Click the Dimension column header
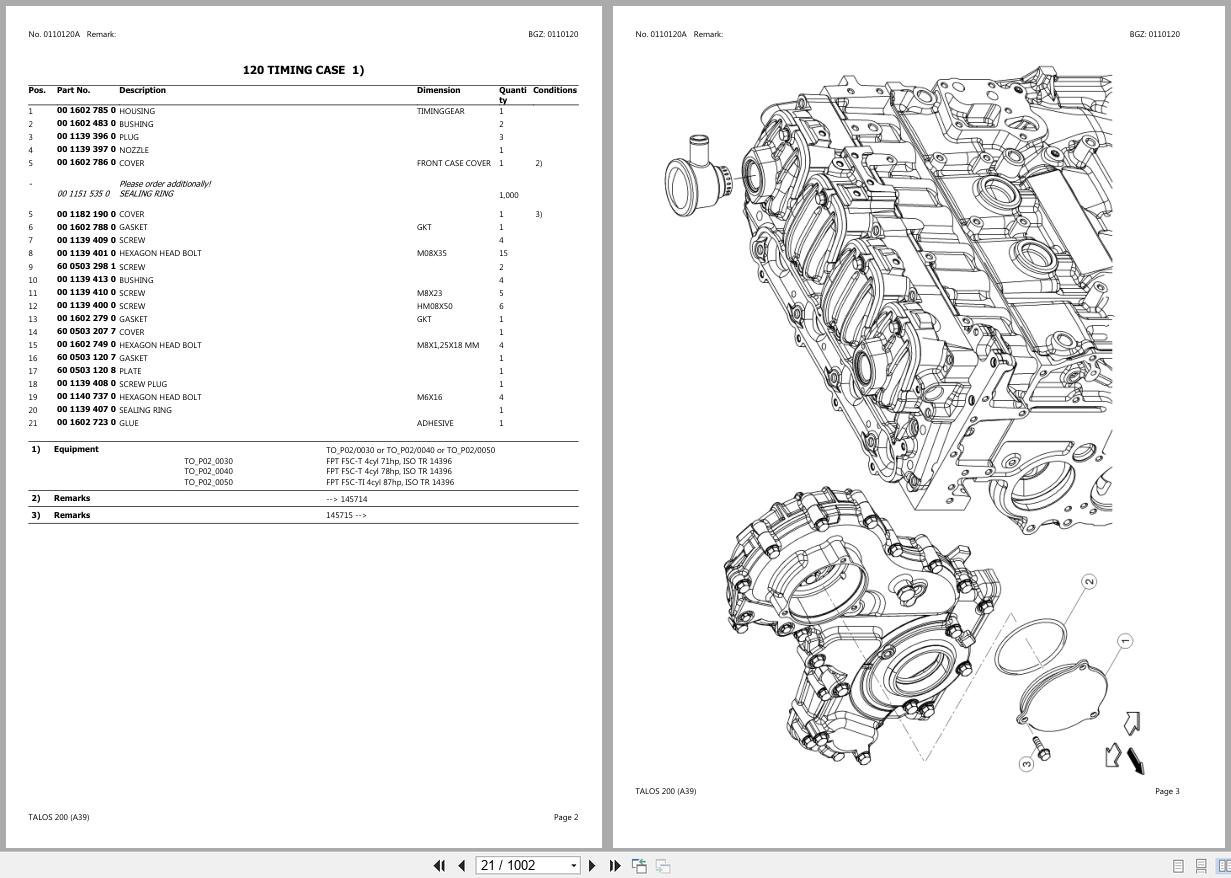 pos(438,90)
